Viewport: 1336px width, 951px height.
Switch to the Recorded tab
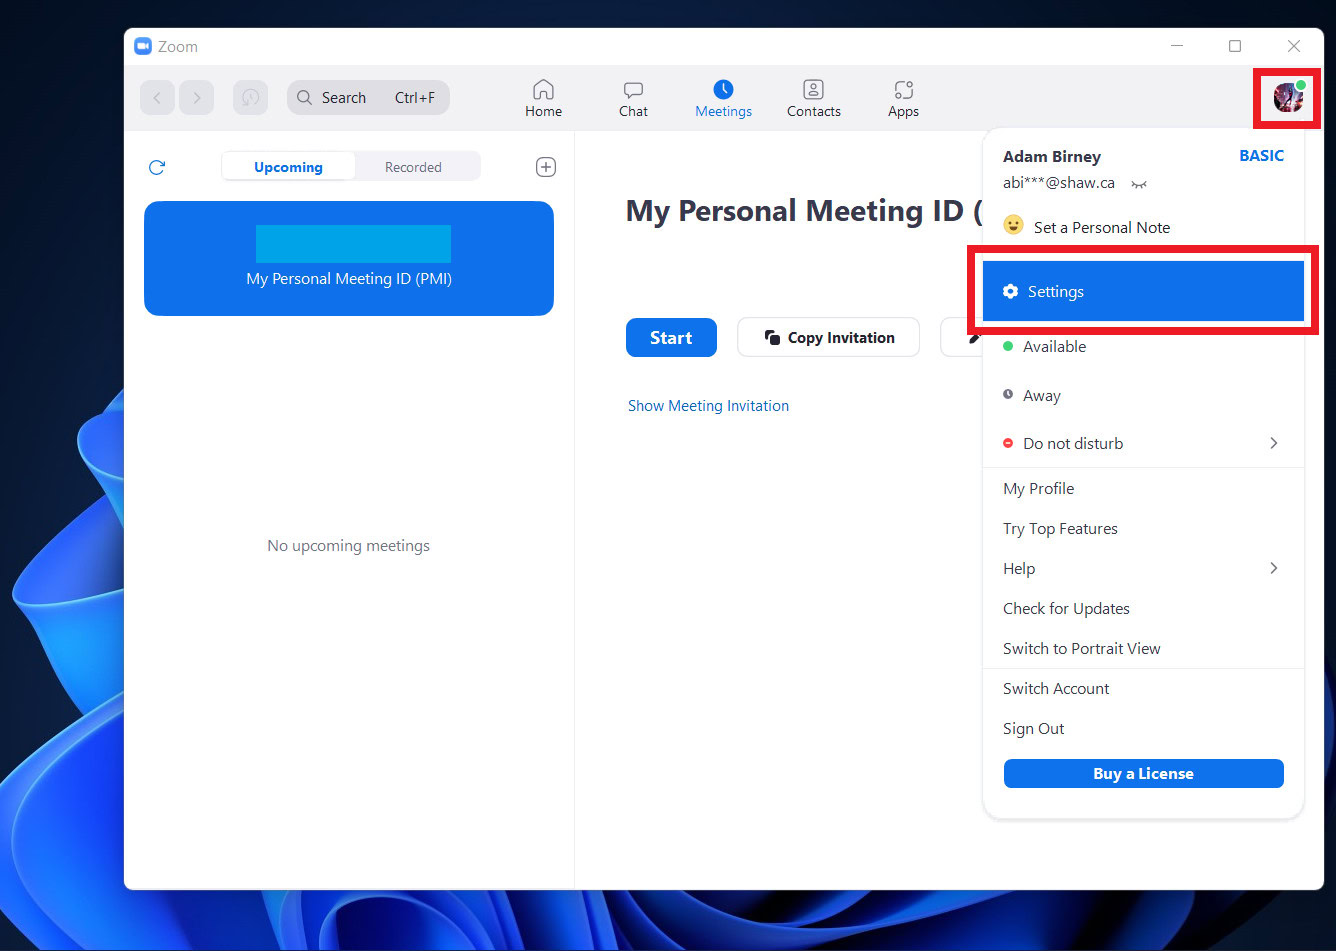point(413,167)
